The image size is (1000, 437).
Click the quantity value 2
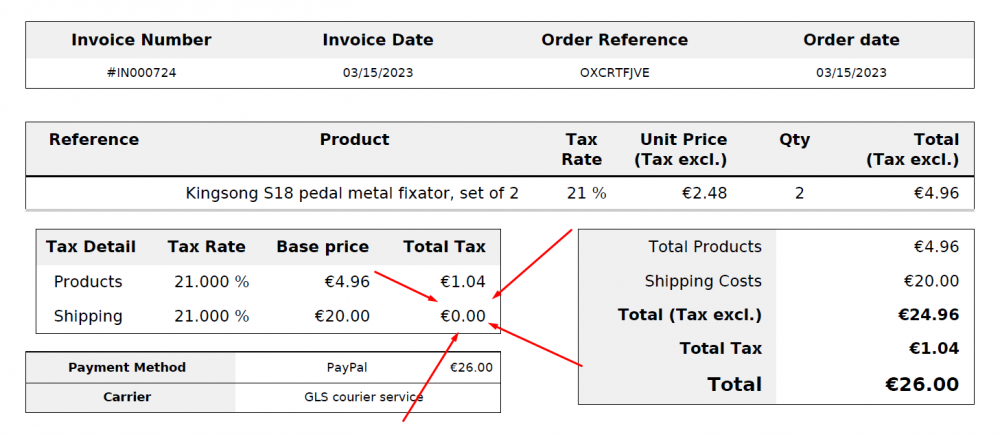point(799,193)
